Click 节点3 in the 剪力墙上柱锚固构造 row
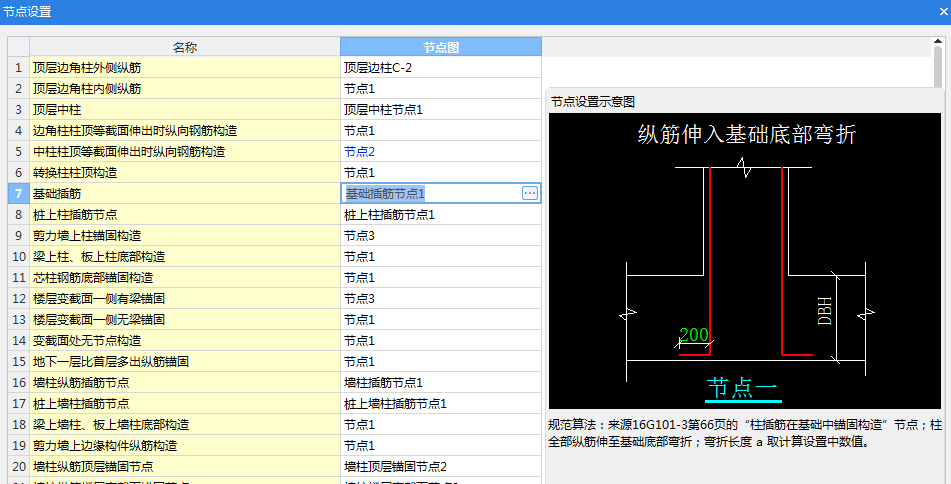Image resolution: width=951 pixels, height=484 pixels. coord(359,235)
